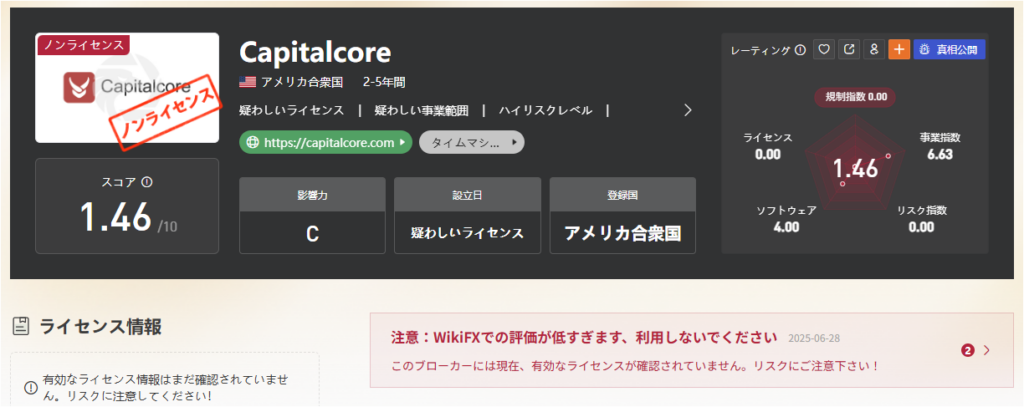Click the ライセンス情報 heading
Screen dimensions: 1024x407
point(101,327)
